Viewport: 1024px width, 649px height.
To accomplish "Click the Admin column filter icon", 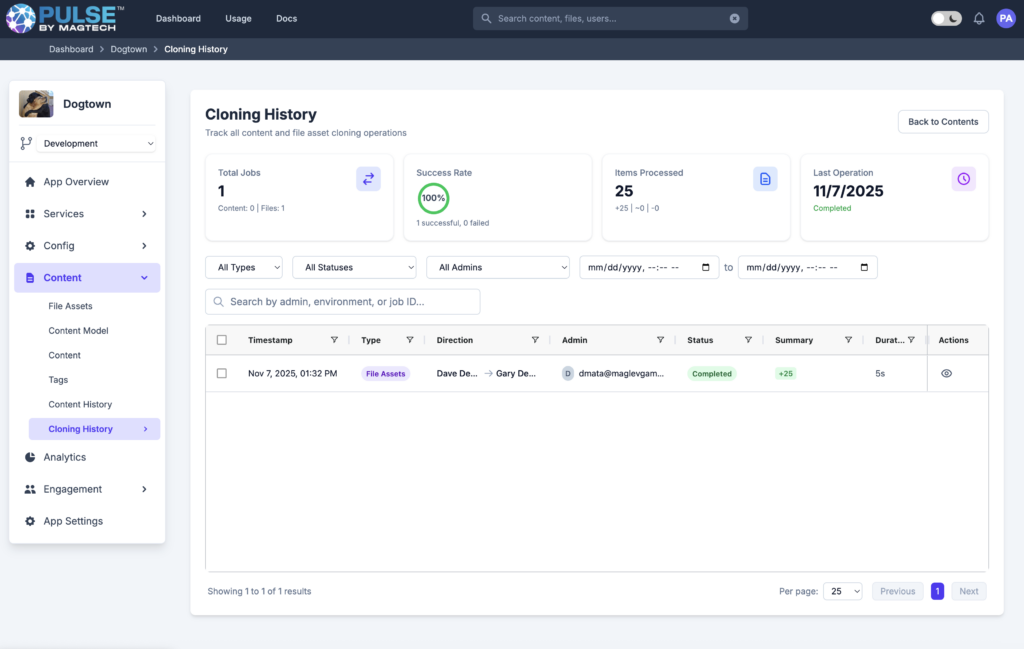I will [x=660, y=340].
